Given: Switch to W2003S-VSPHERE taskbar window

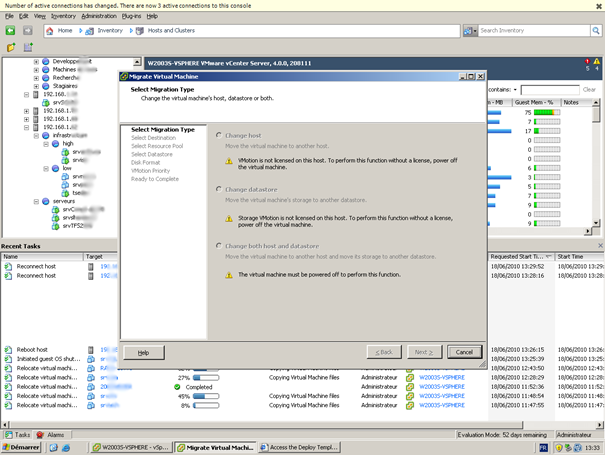Looking at the screenshot, I should pos(131,448).
